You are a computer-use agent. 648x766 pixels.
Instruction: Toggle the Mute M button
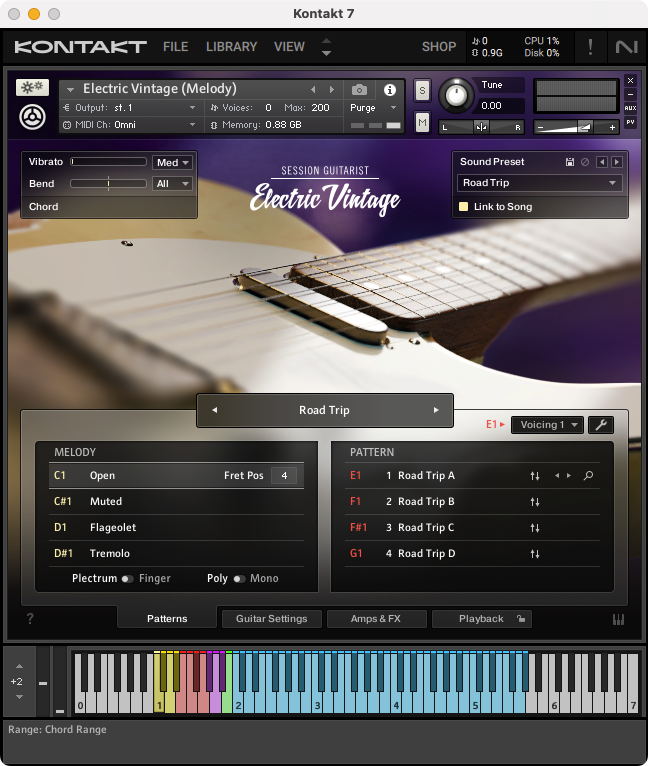coord(422,122)
